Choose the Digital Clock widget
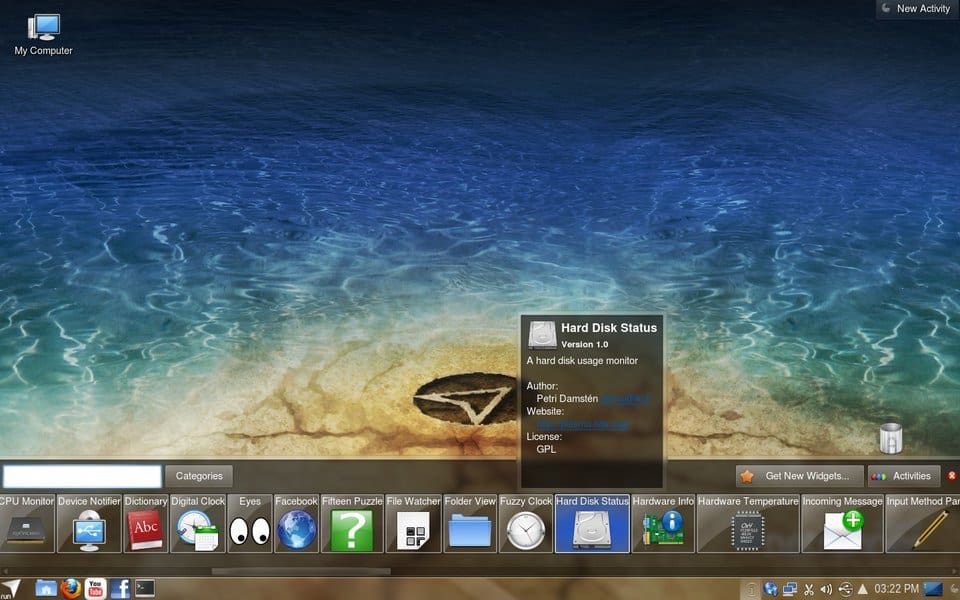The height and width of the screenshot is (600, 960). pyautogui.click(x=198, y=523)
